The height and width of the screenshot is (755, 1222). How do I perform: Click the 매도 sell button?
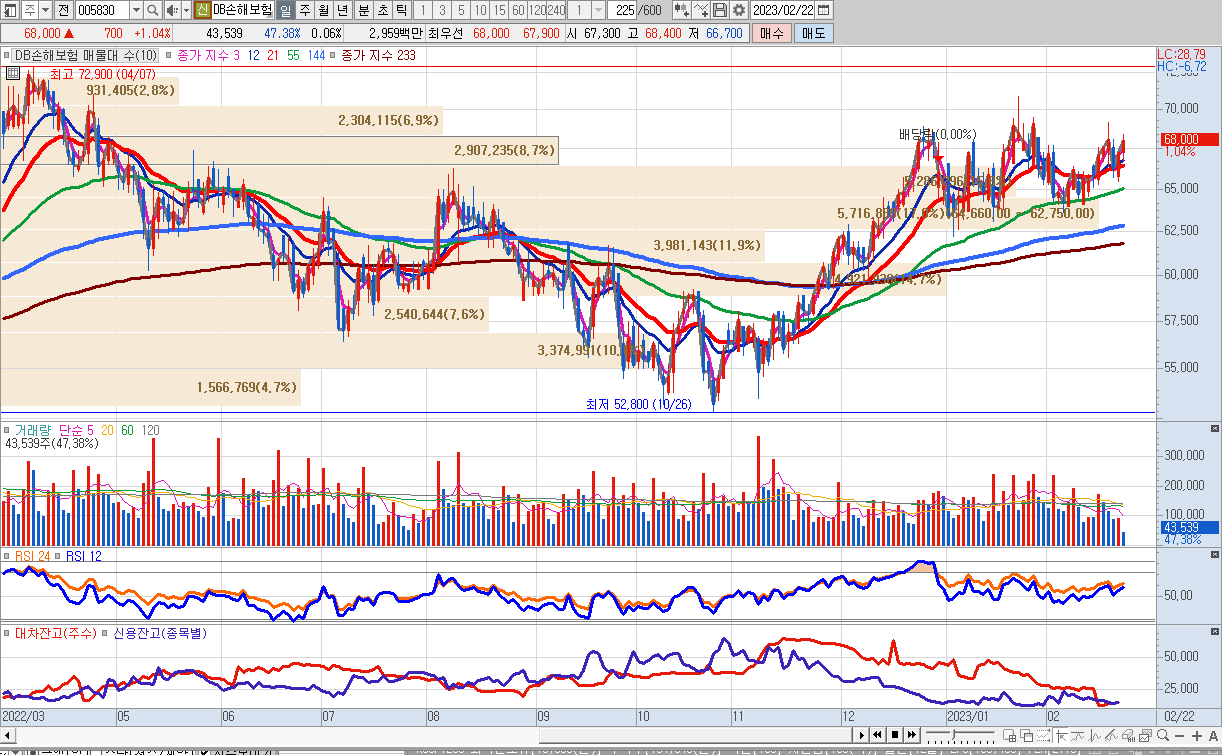[x=813, y=33]
